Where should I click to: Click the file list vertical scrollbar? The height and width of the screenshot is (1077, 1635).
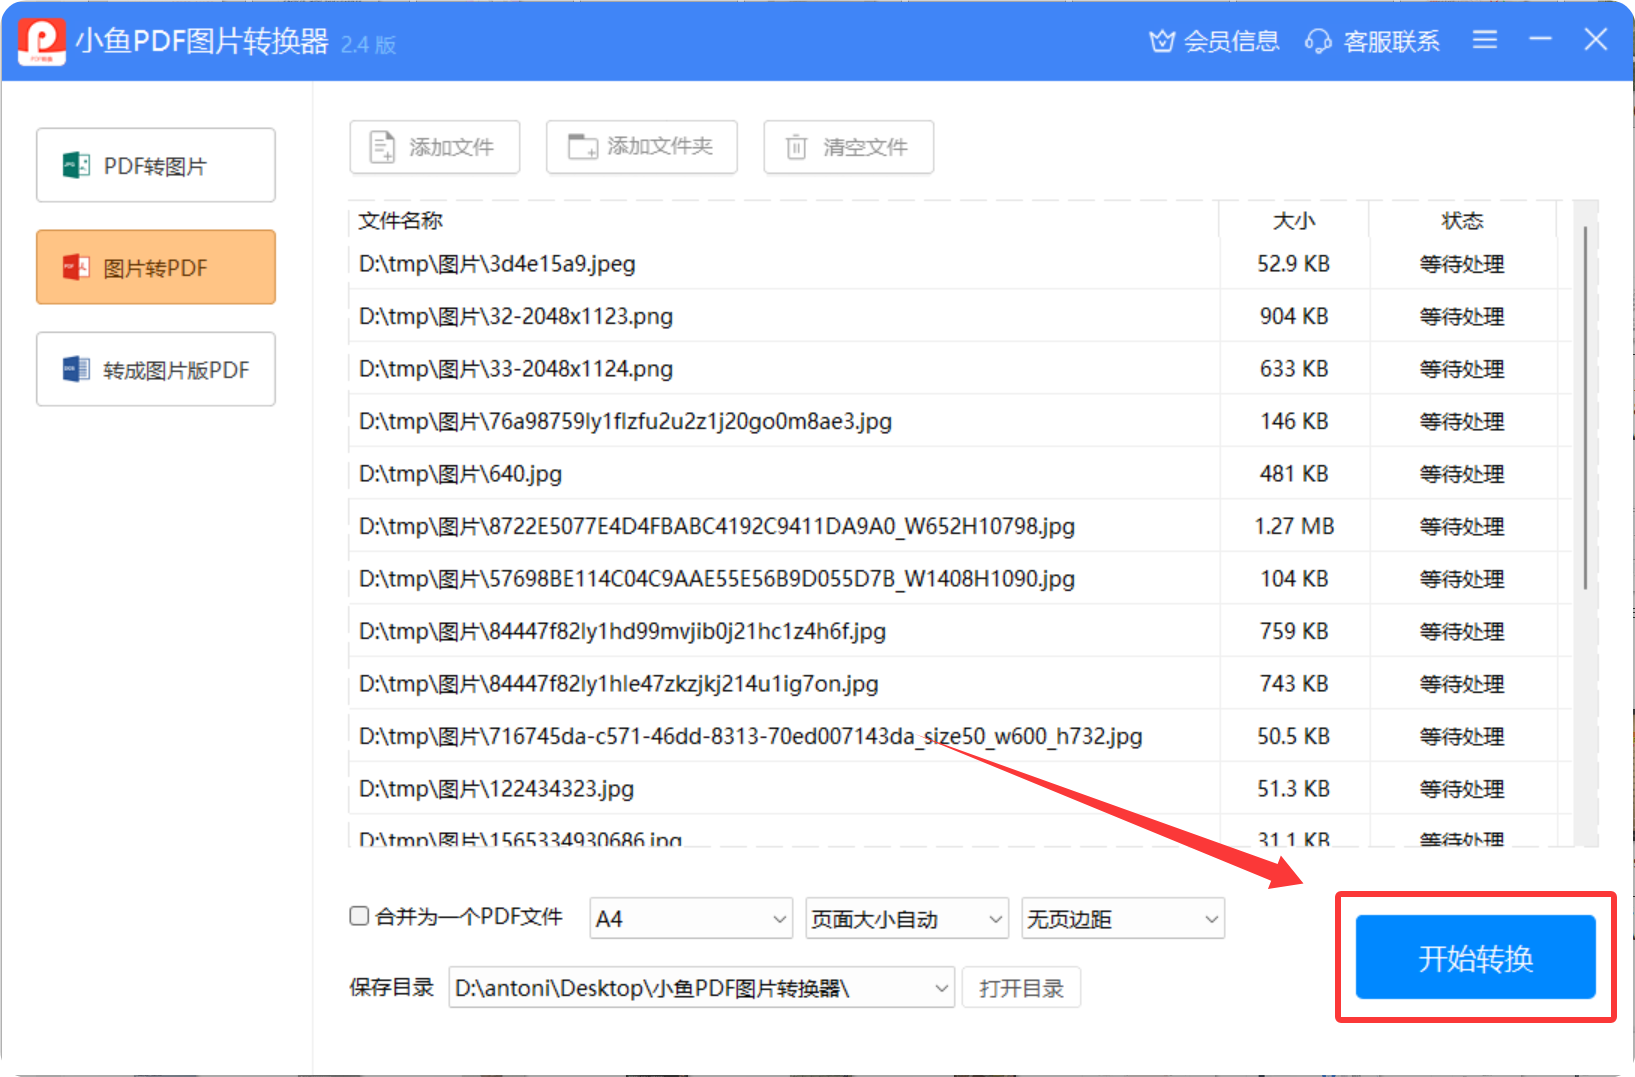(x=1585, y=410)
